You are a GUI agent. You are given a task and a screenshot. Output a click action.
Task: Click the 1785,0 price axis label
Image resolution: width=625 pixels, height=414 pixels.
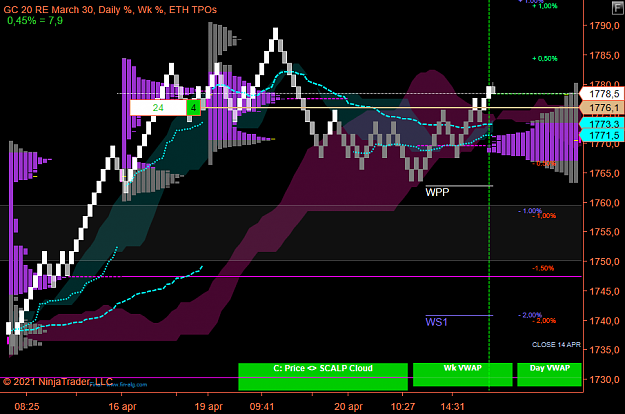click(x=604, y=55)
